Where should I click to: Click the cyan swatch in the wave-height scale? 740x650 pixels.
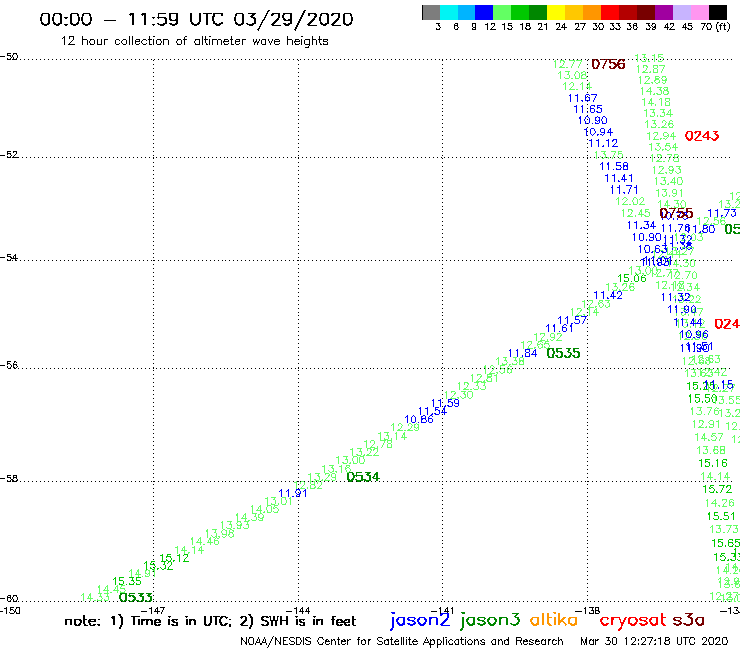449,12
